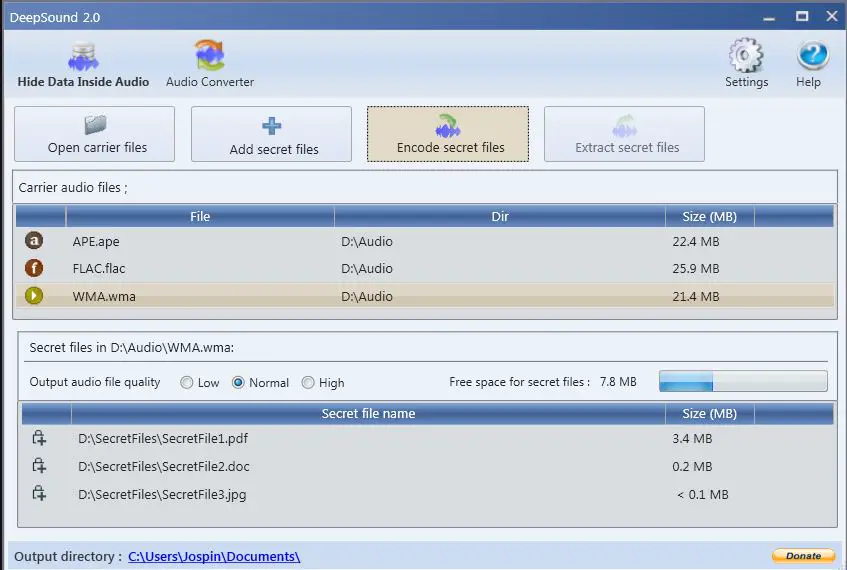Click the FLAC file type icon

[x=34, y=268]
